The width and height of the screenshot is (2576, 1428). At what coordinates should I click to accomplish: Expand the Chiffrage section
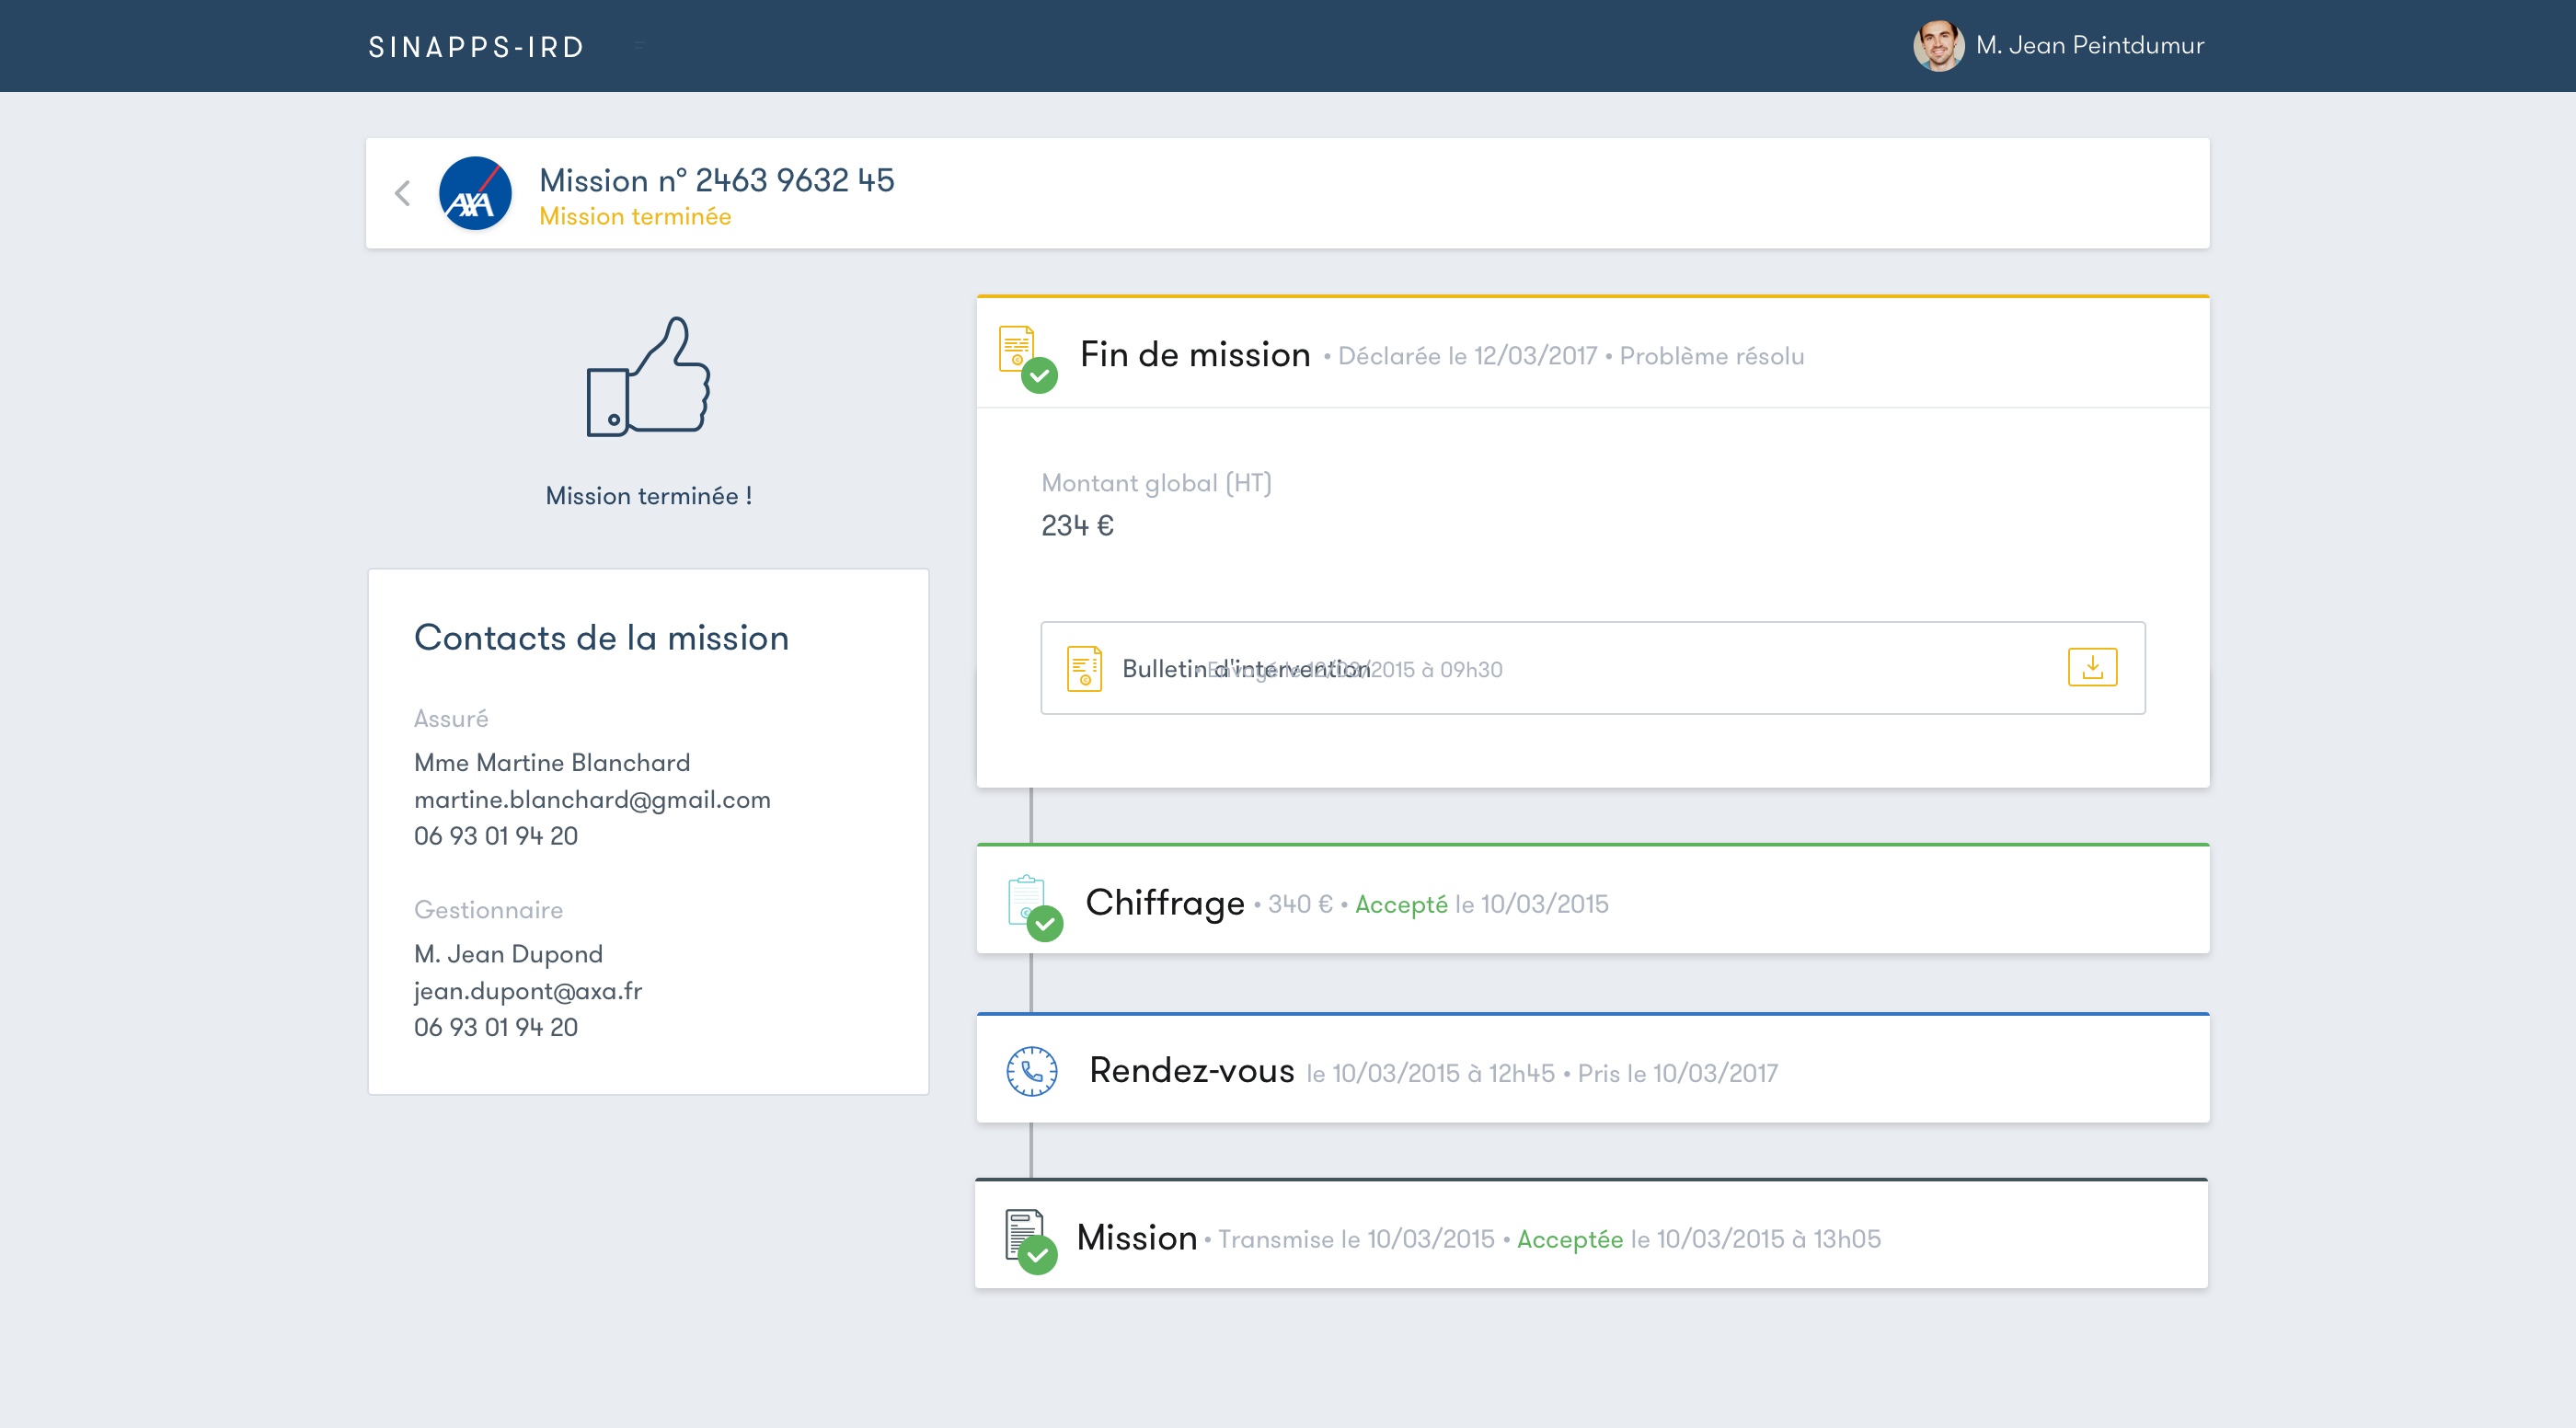pyautogui.click(x=1592, y=899)
